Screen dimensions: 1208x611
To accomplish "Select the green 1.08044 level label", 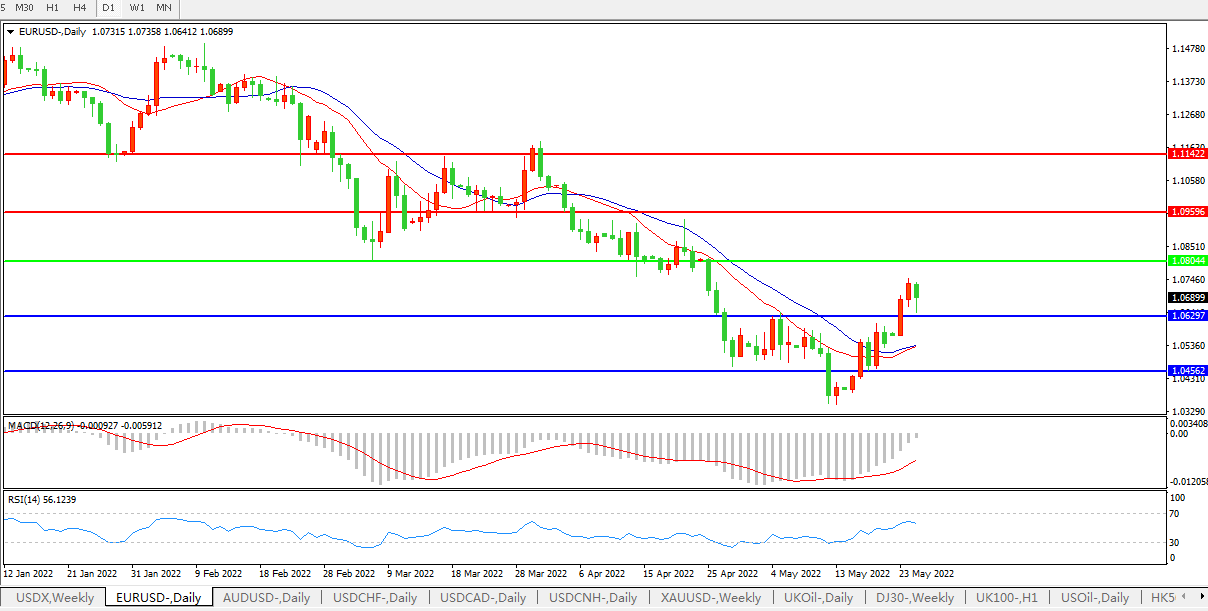I will (1187, 261).
